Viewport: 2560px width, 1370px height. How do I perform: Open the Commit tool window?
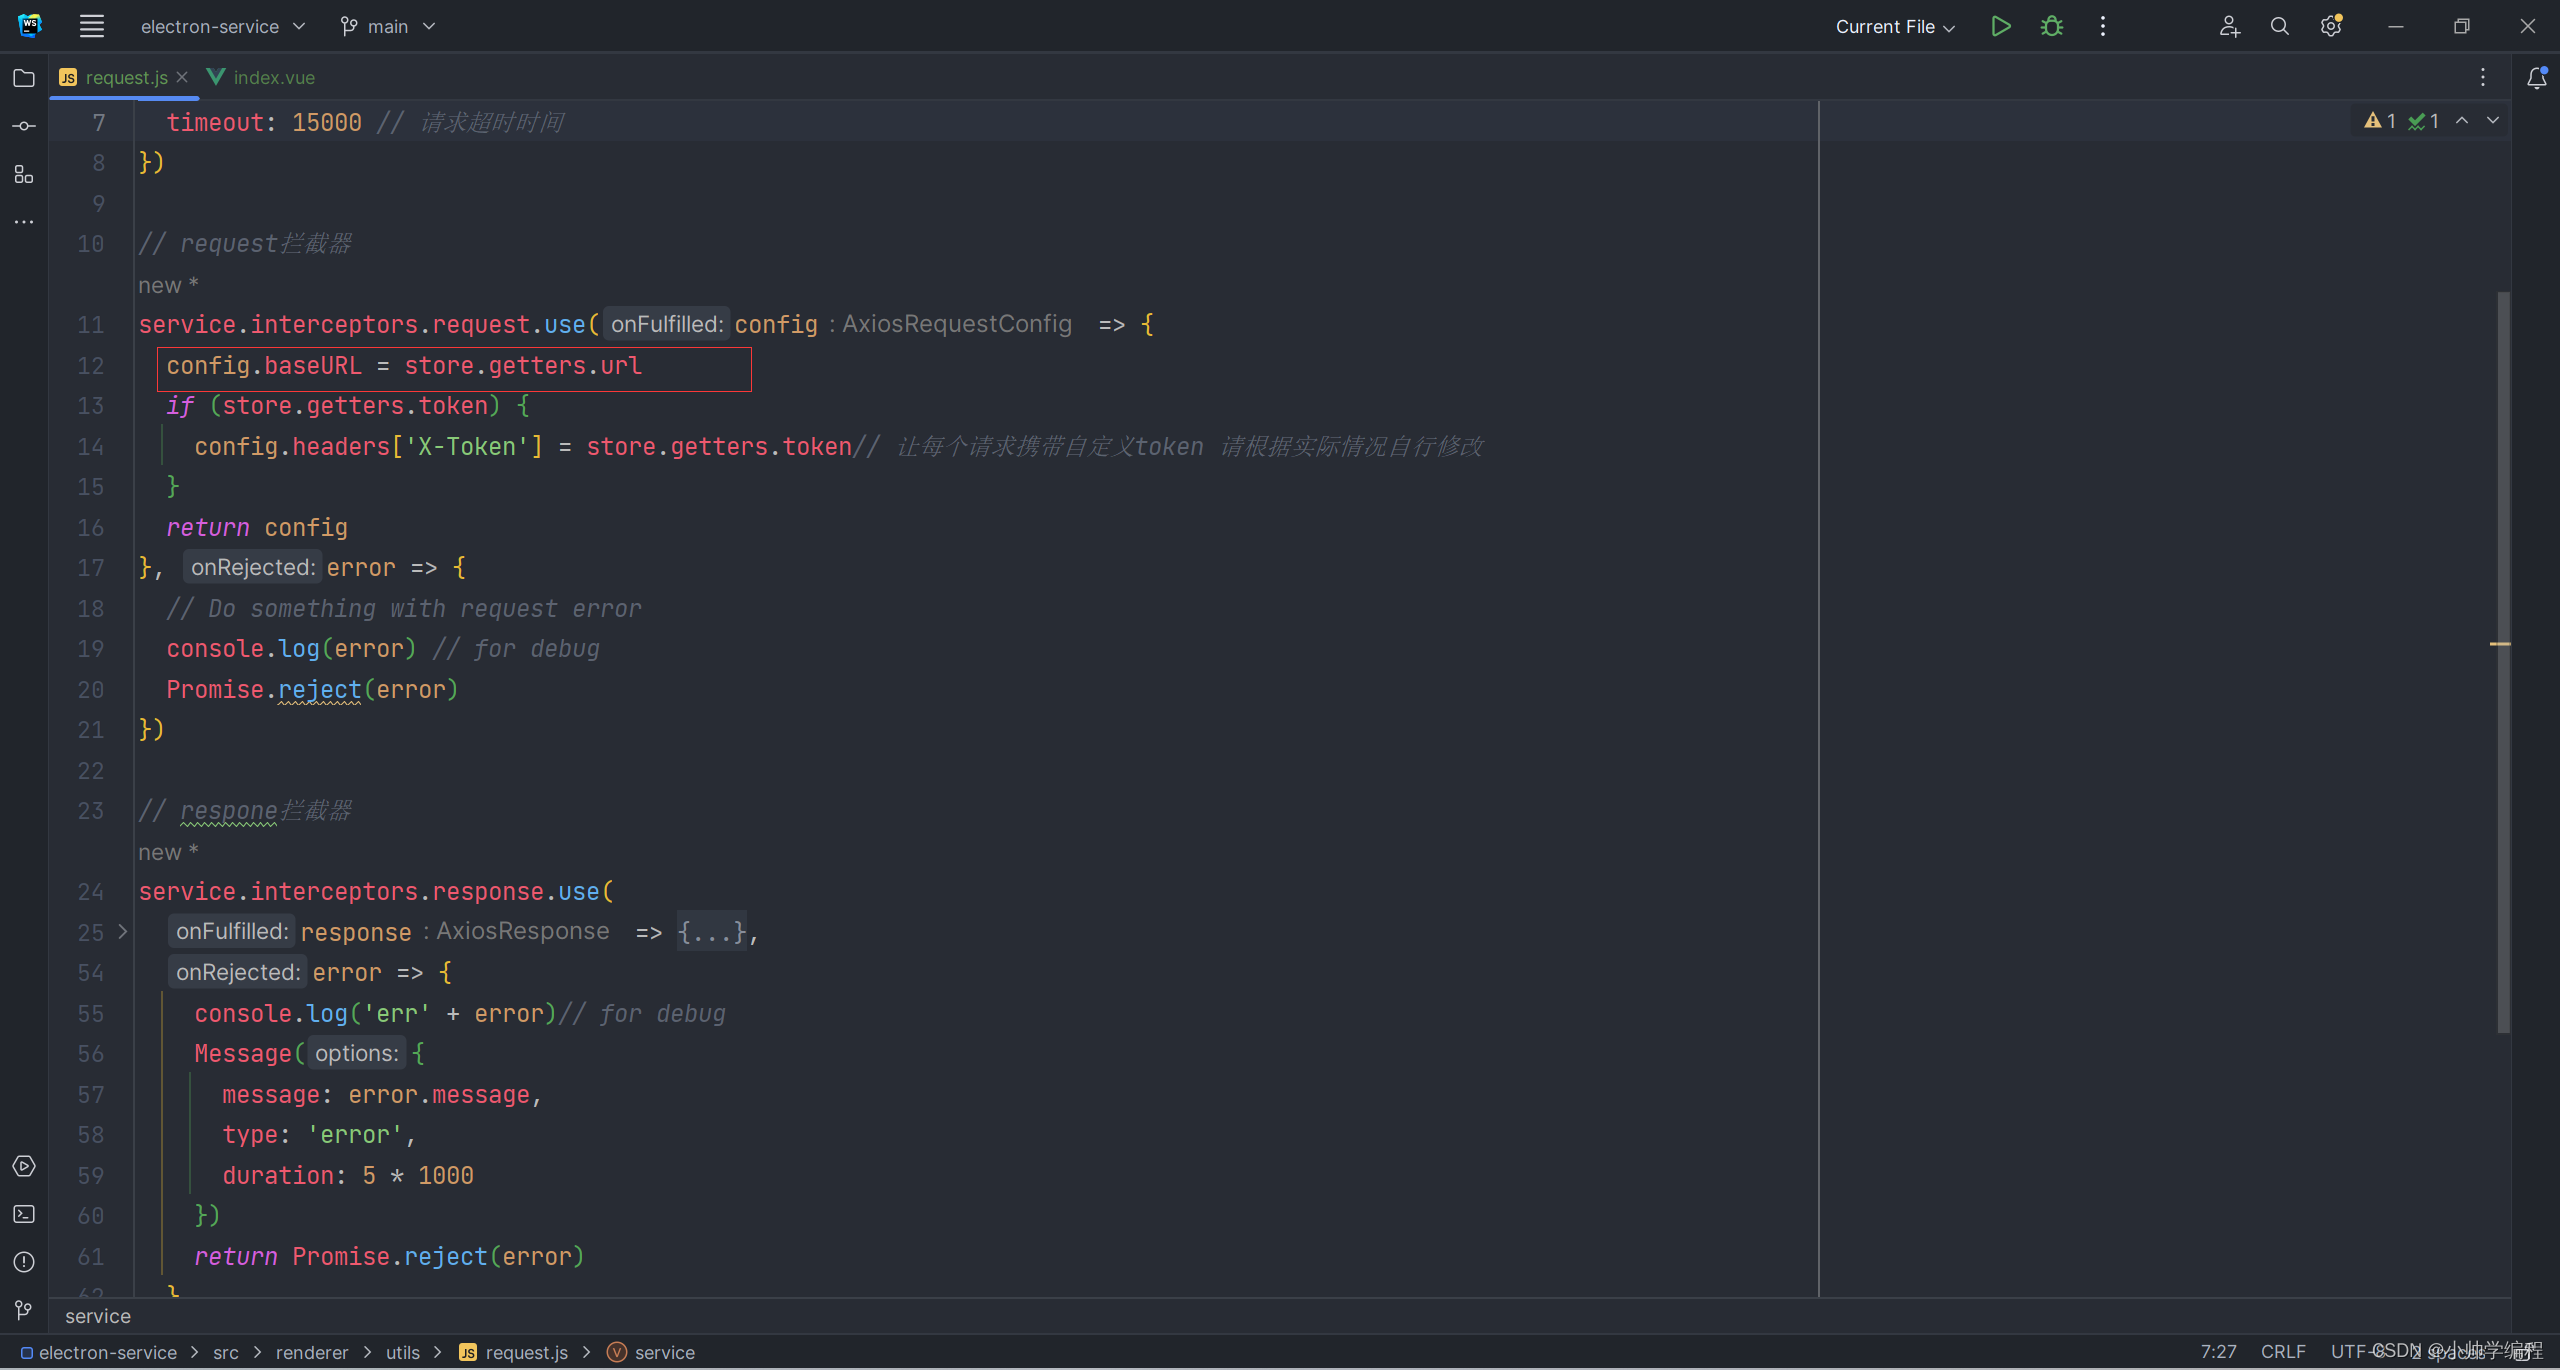[x=24, y=126]
